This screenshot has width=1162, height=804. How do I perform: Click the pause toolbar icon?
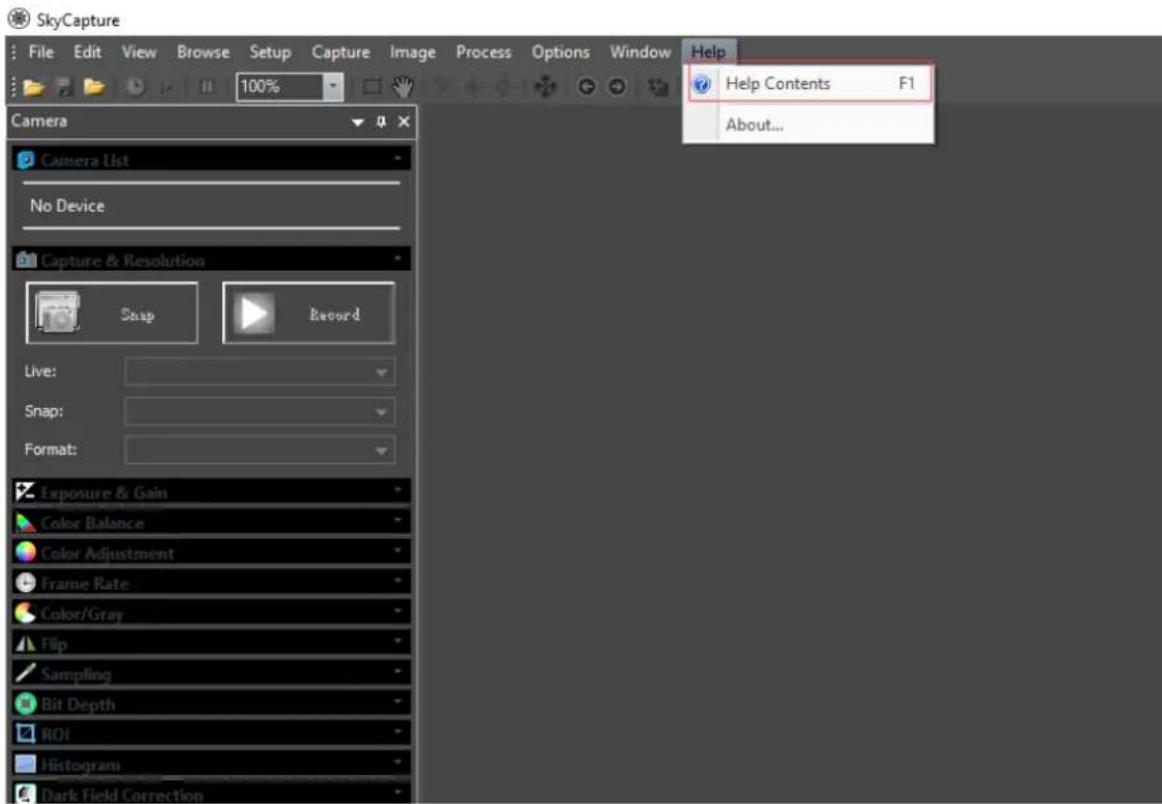[x=207, y=87]
